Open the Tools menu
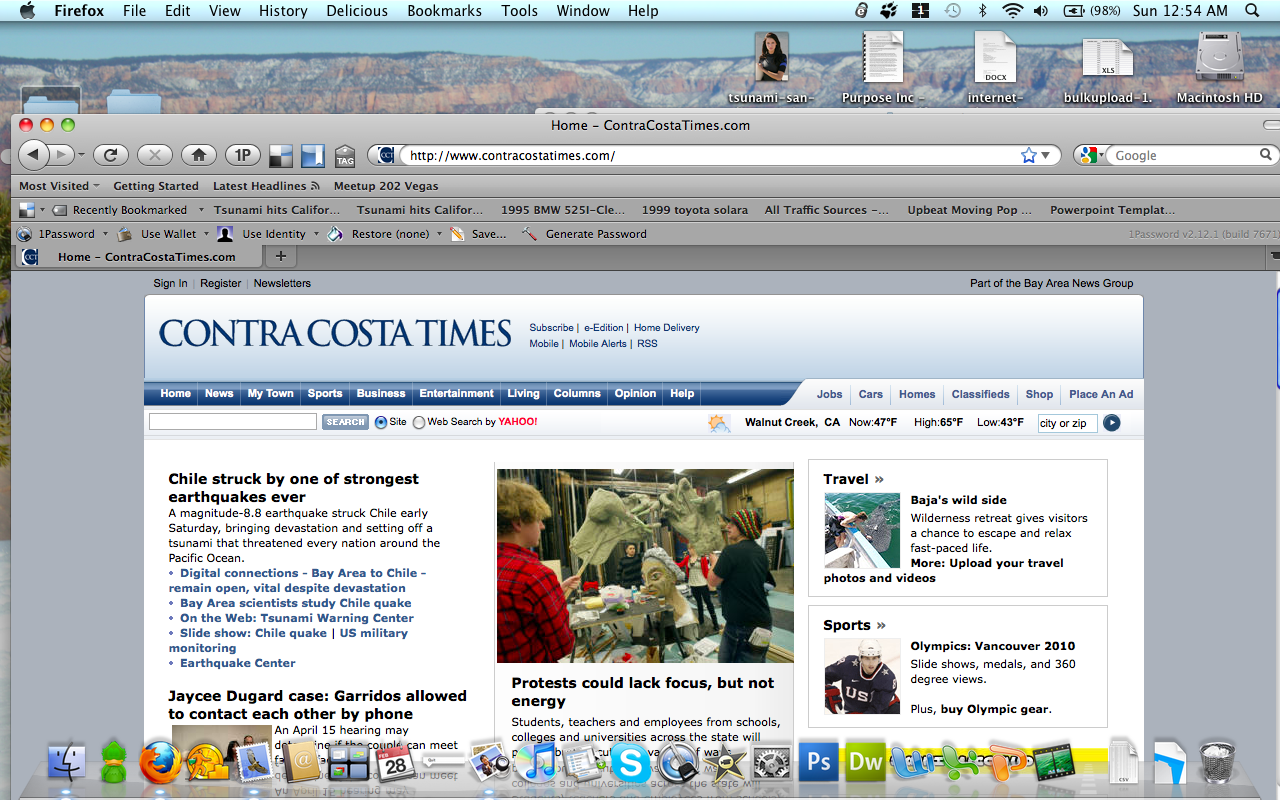Screen dimensions: 1280x800 519,11
